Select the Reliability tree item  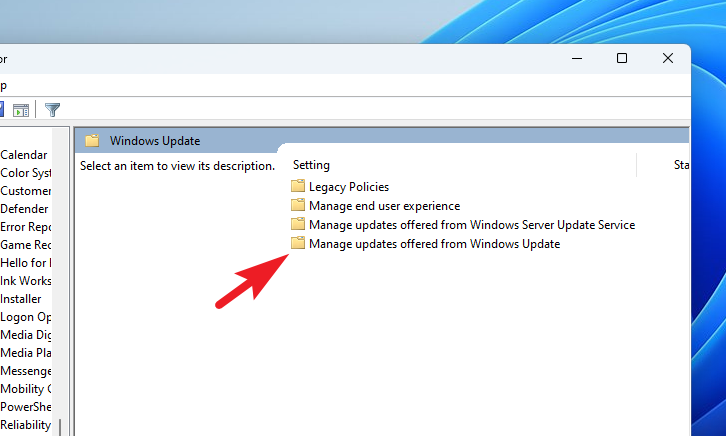pyautogui.click(x=25, y=425)
